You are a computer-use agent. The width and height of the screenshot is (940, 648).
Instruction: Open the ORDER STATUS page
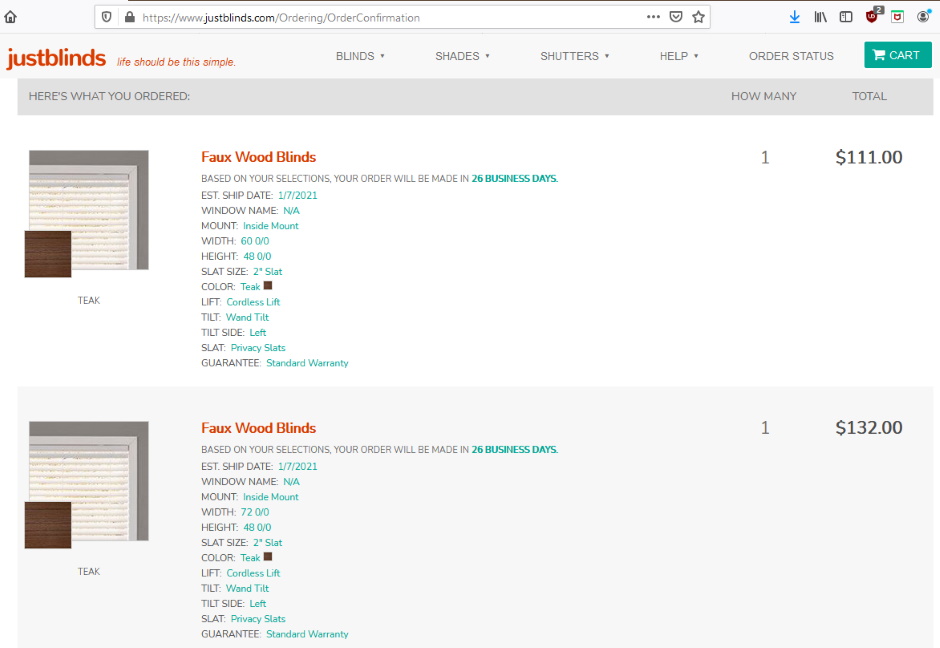tap(791, 56)
